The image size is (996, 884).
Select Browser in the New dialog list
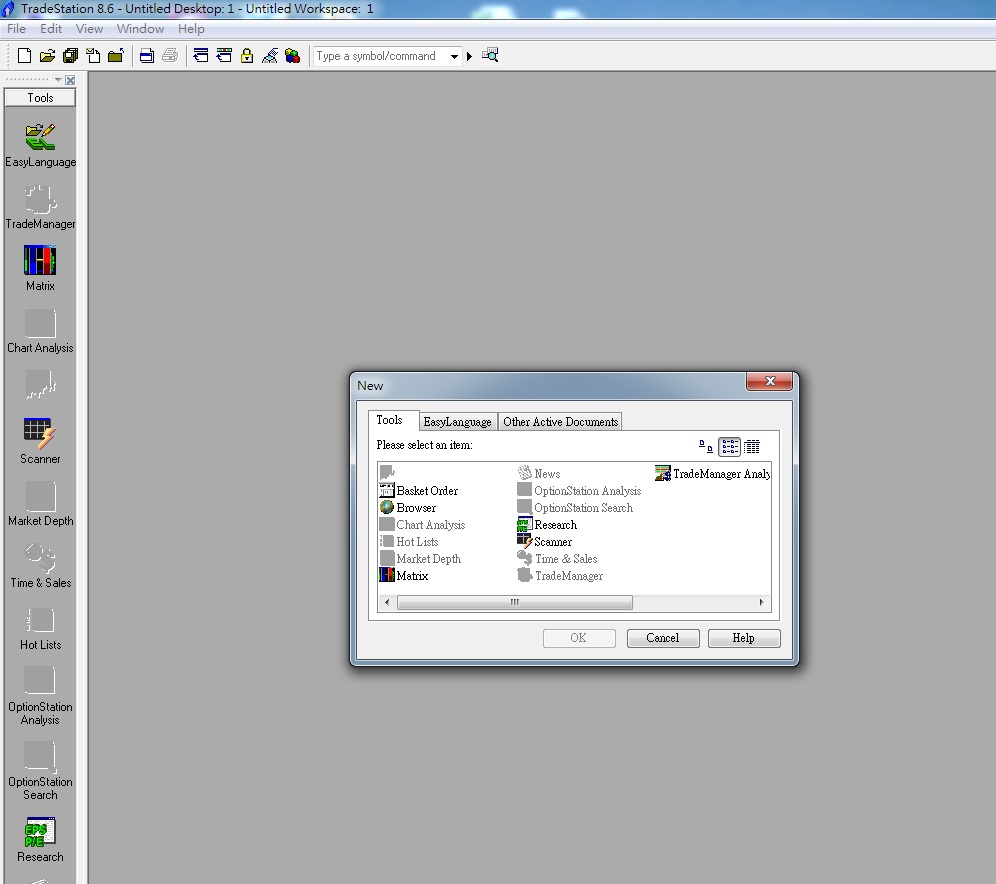point(408,508)
